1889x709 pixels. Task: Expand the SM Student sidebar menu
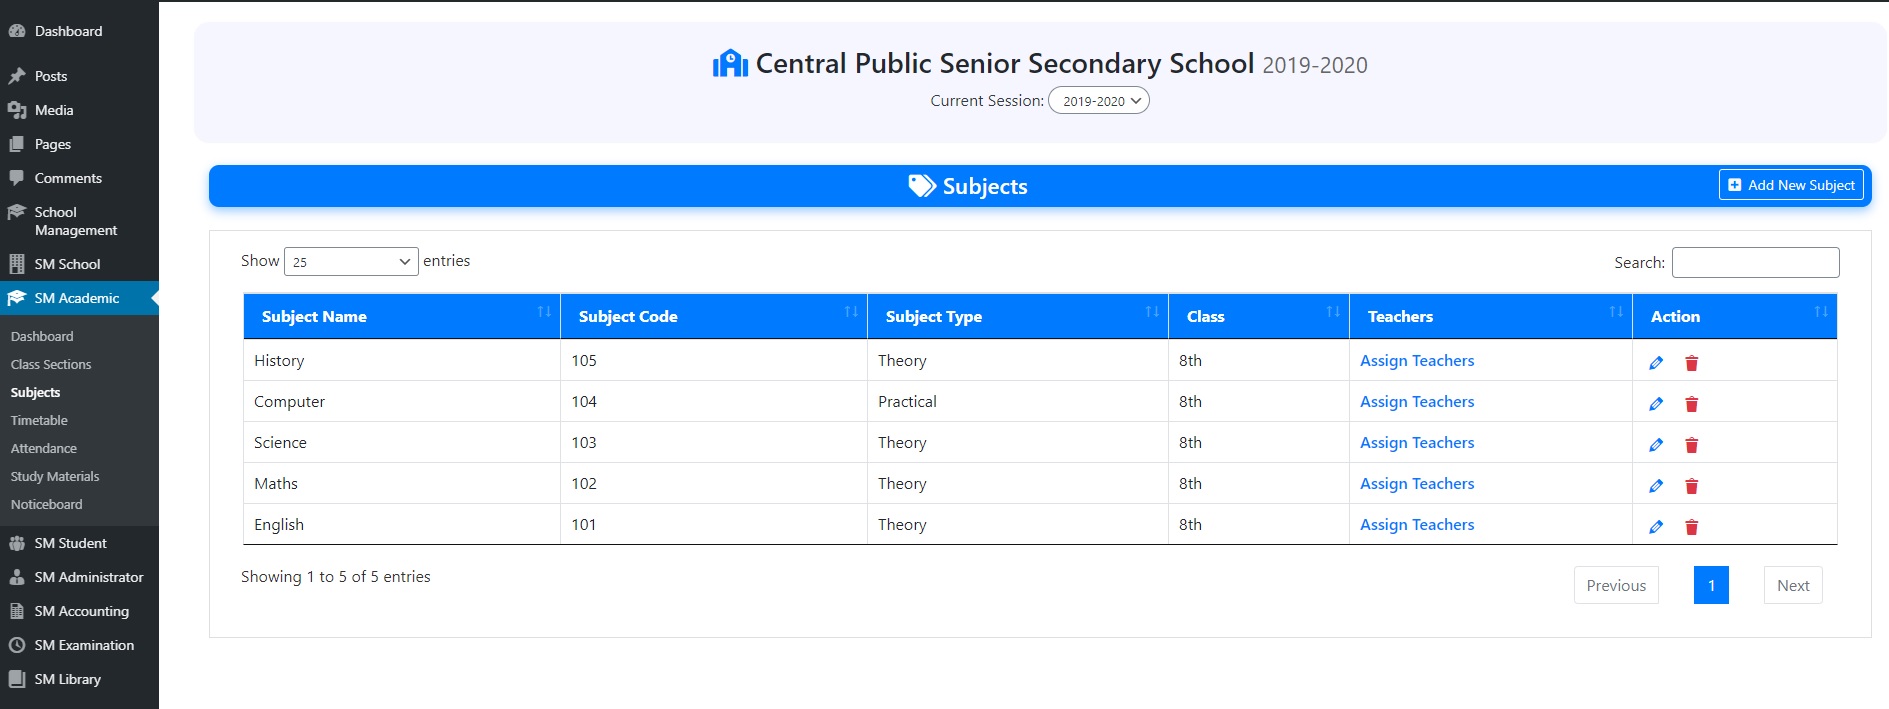pos(70,543)
